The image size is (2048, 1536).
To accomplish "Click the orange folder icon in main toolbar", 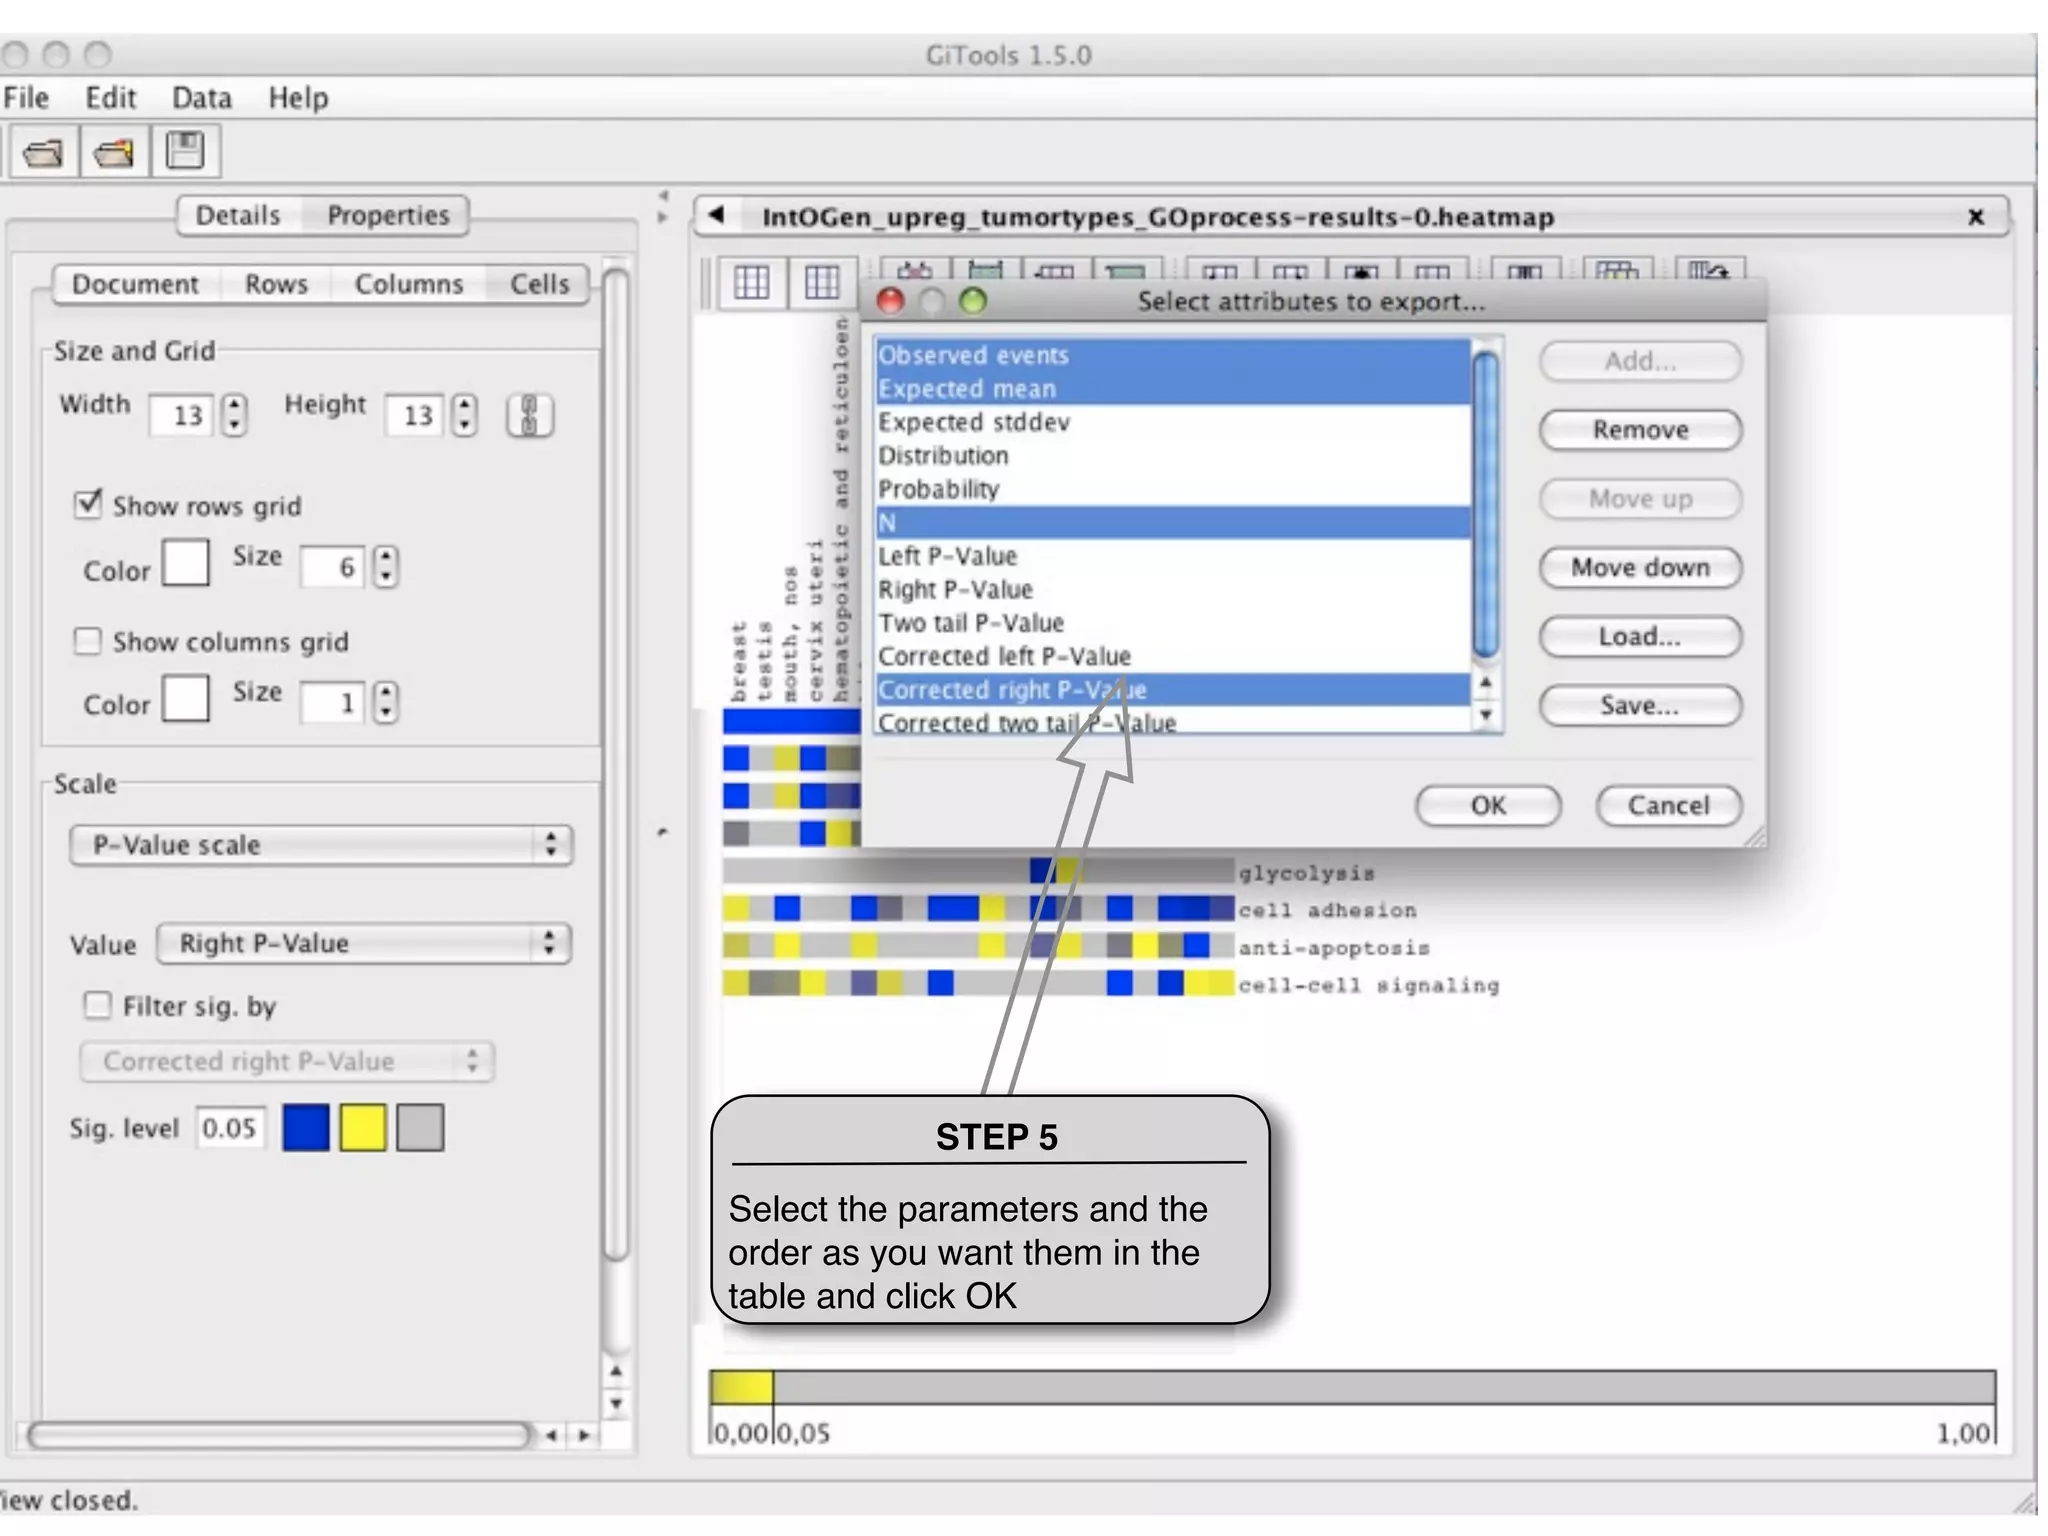I will pos(114,153).
